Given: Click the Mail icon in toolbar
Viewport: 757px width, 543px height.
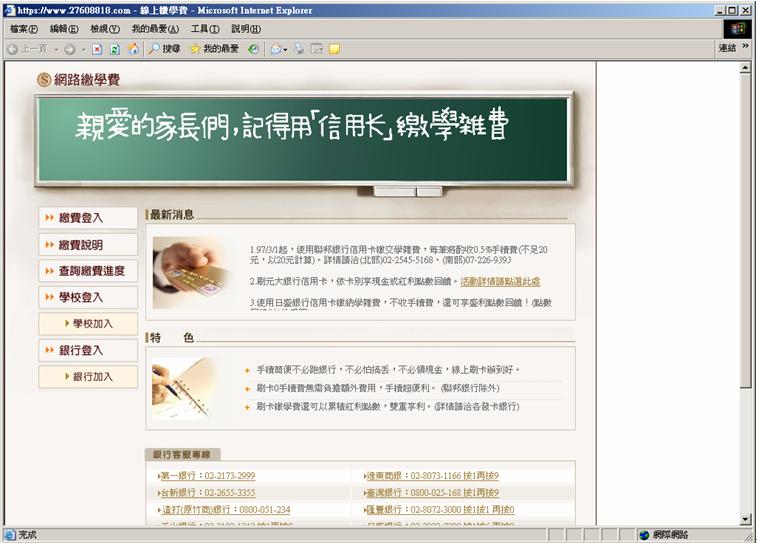Looking at the screenshot, I should click(x=278, y=48).
